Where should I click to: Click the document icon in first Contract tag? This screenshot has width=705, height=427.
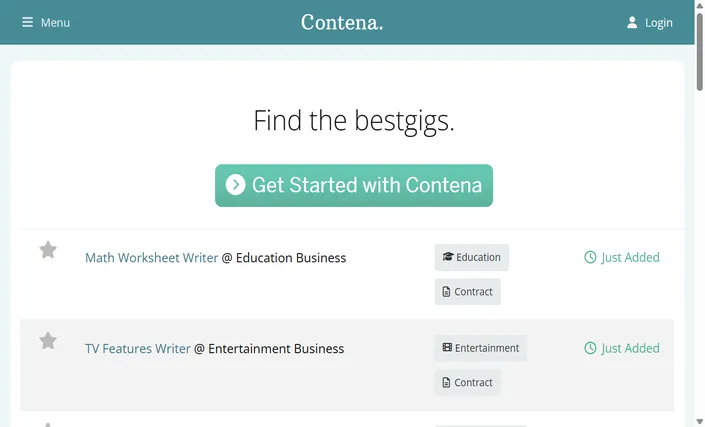click(446, 292)
